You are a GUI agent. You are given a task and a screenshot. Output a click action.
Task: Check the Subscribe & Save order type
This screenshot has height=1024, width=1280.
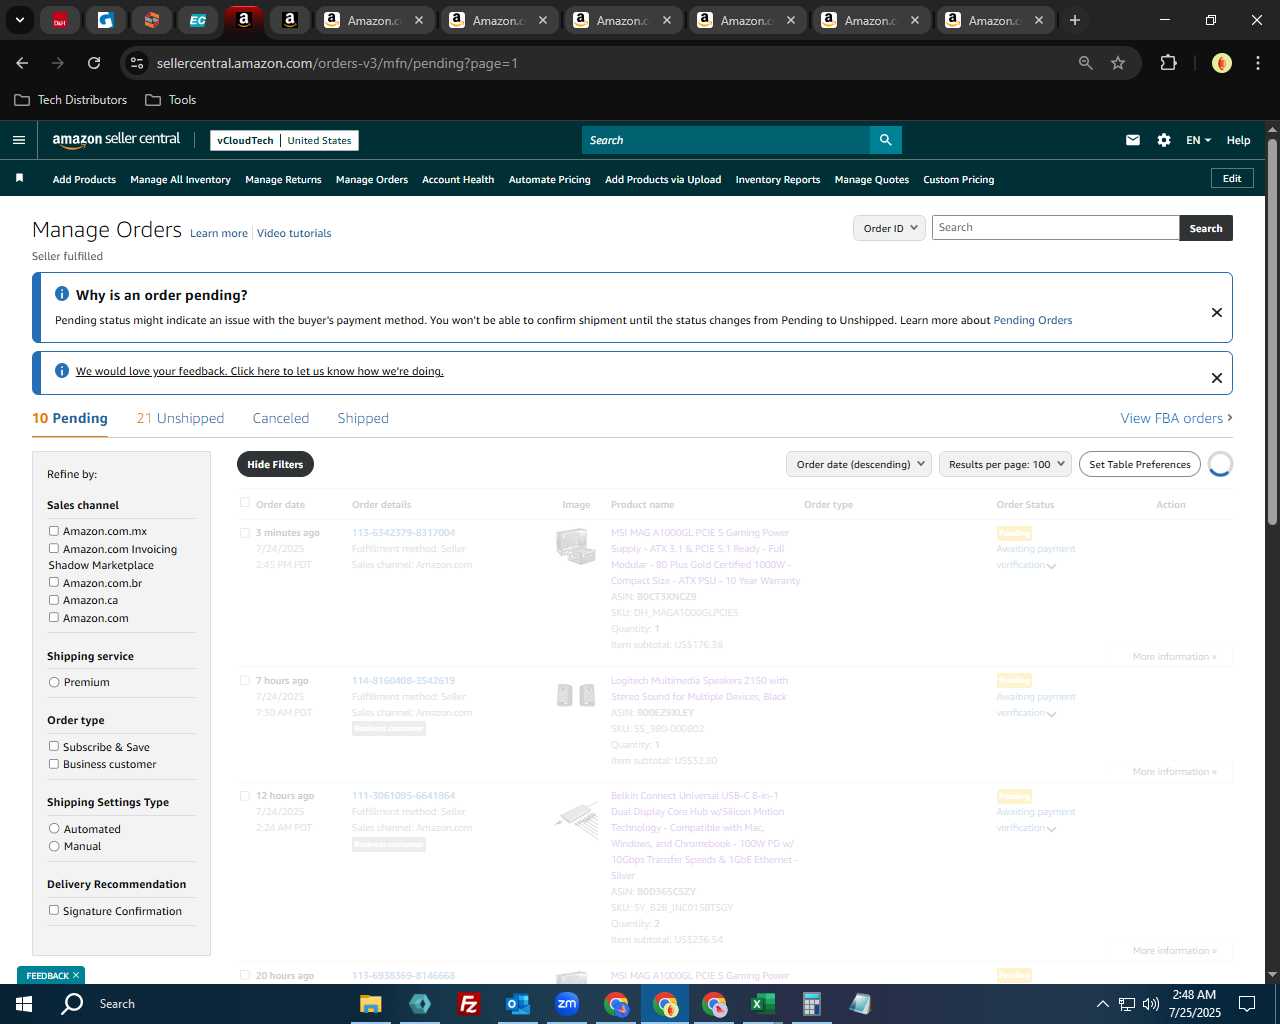[54, 746]
